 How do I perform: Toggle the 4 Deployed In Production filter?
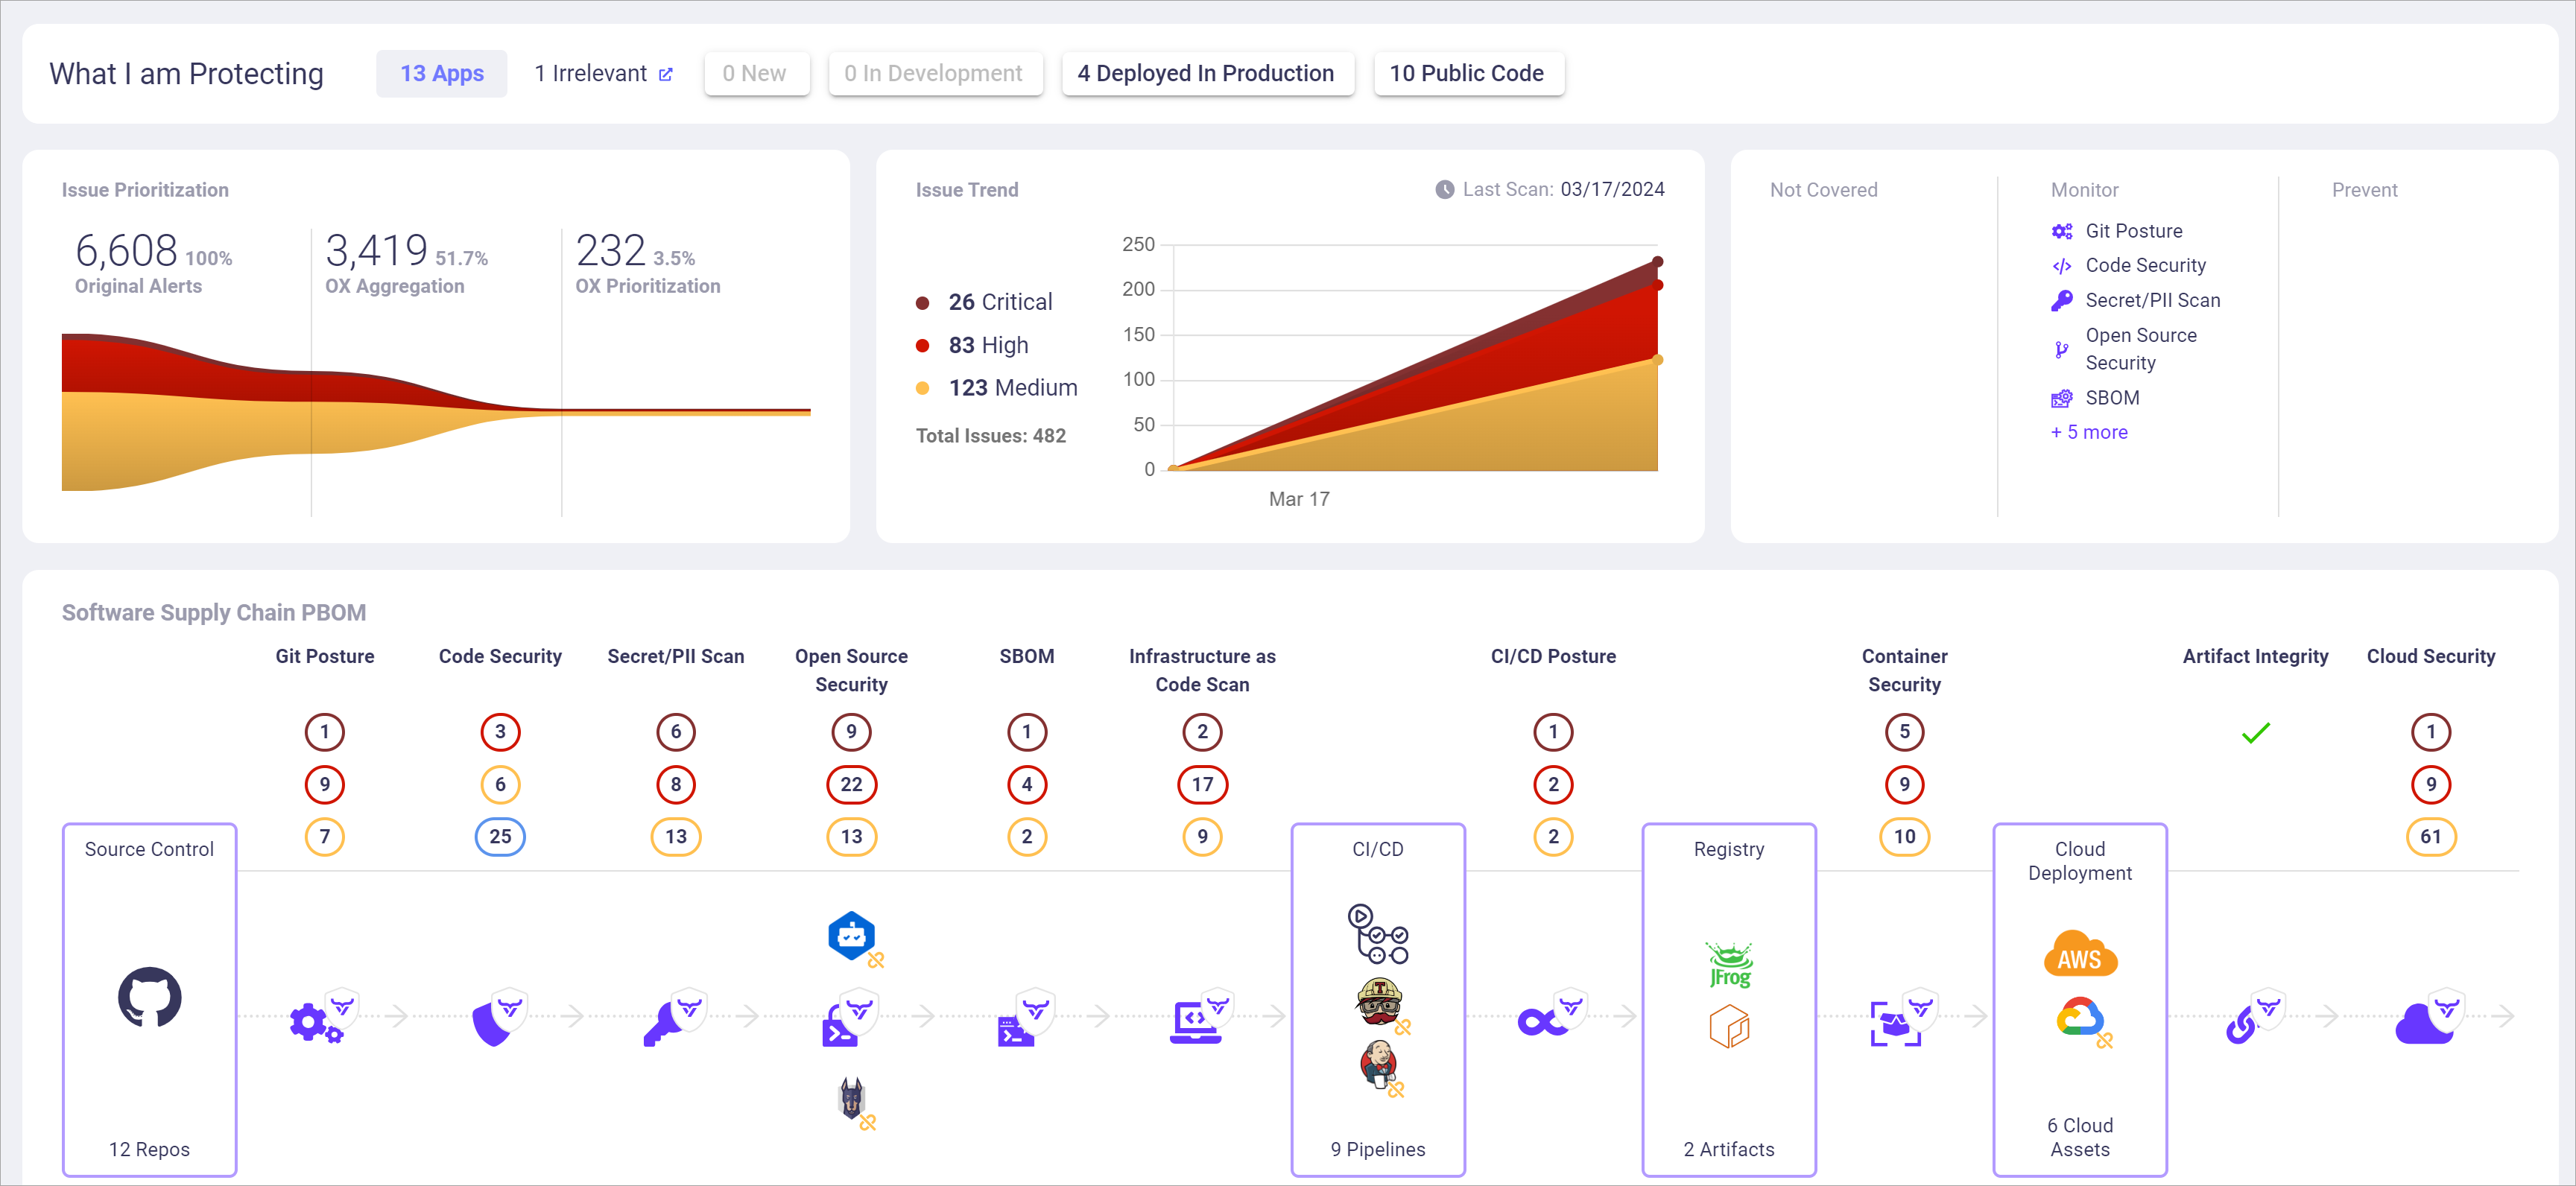click(x=1206, y=74)
